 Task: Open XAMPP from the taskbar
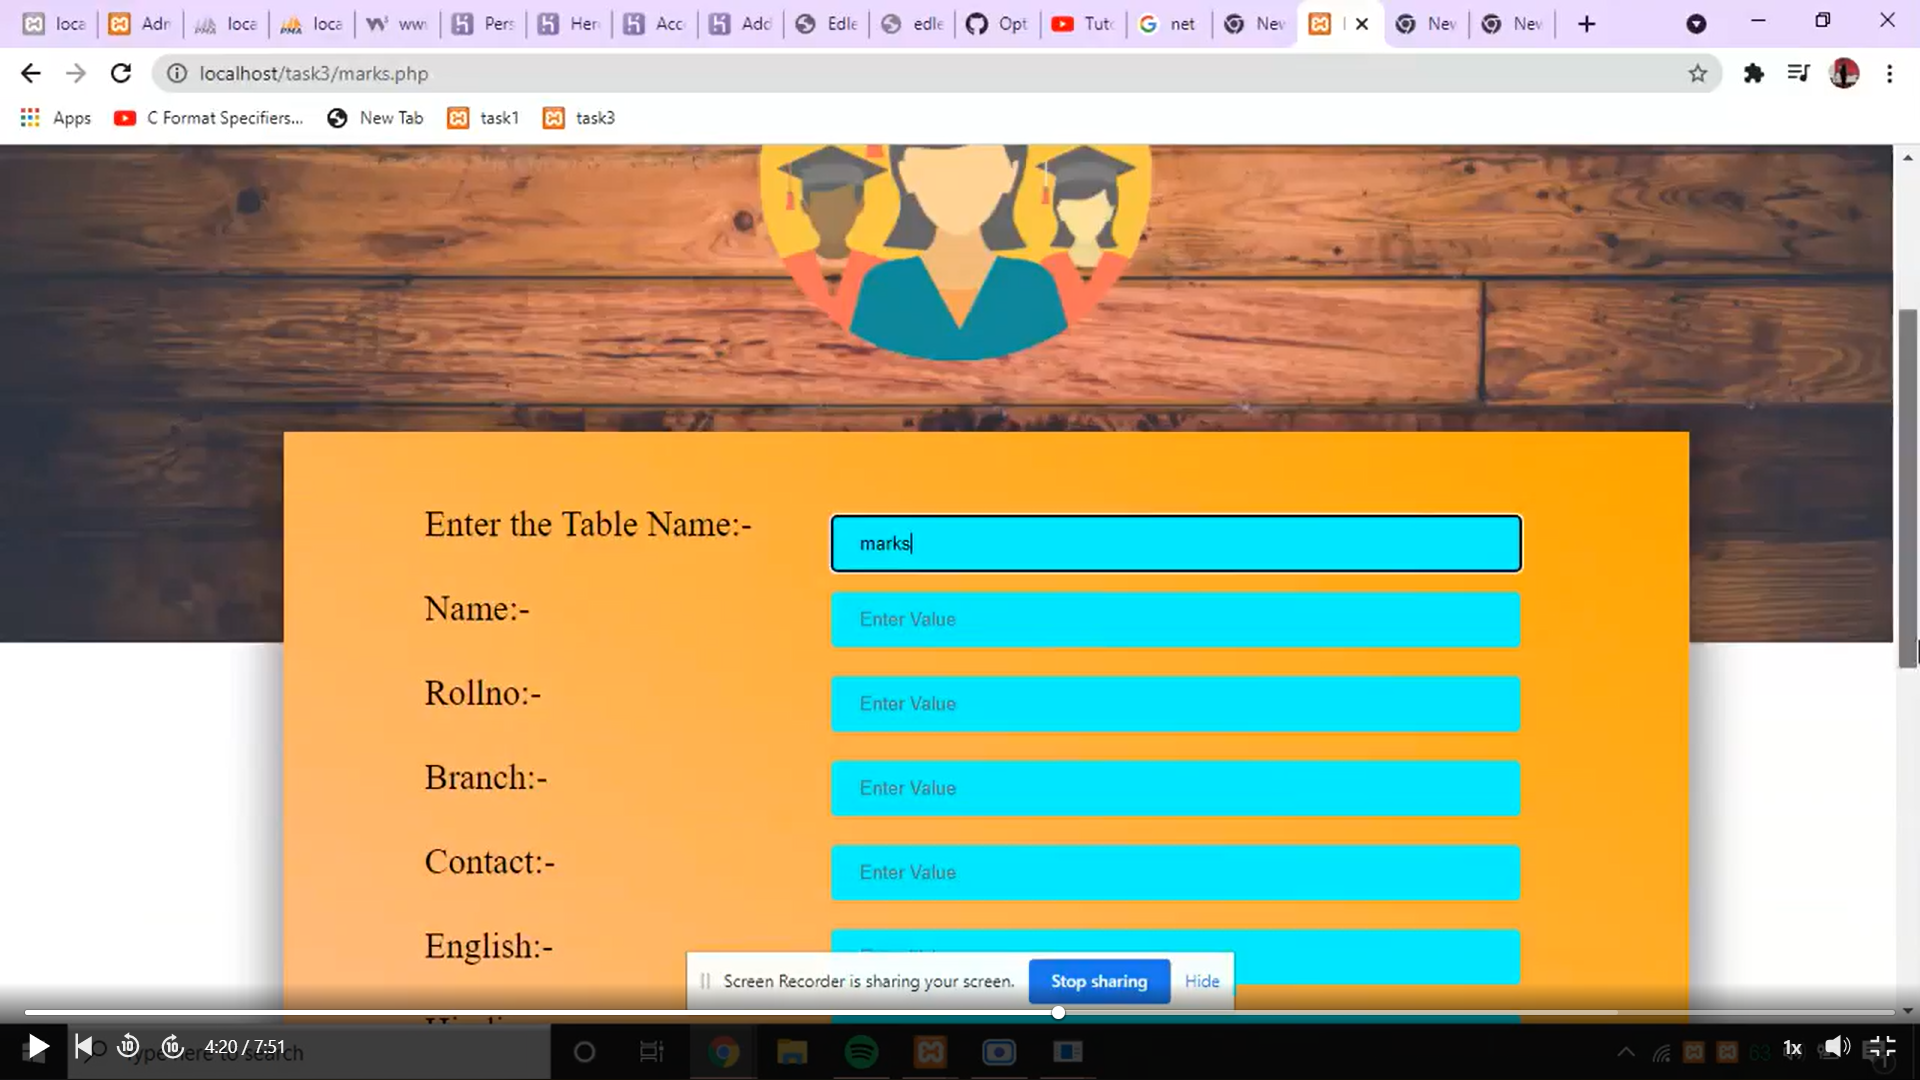click(x=930, y=1052)
